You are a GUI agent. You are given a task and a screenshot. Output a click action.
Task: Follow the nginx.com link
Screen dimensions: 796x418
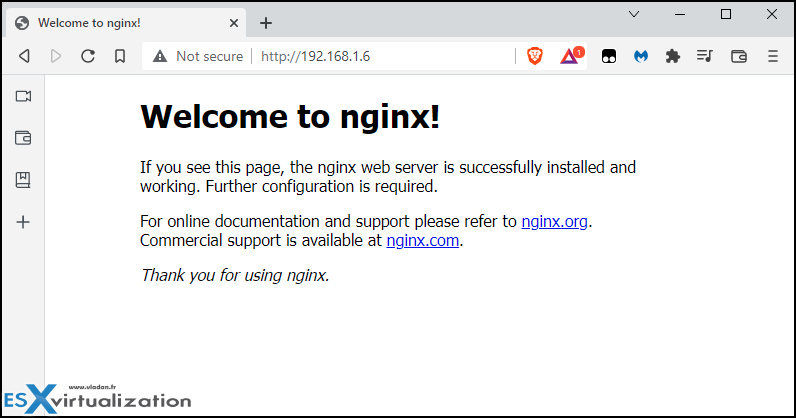tap(422, 240)
